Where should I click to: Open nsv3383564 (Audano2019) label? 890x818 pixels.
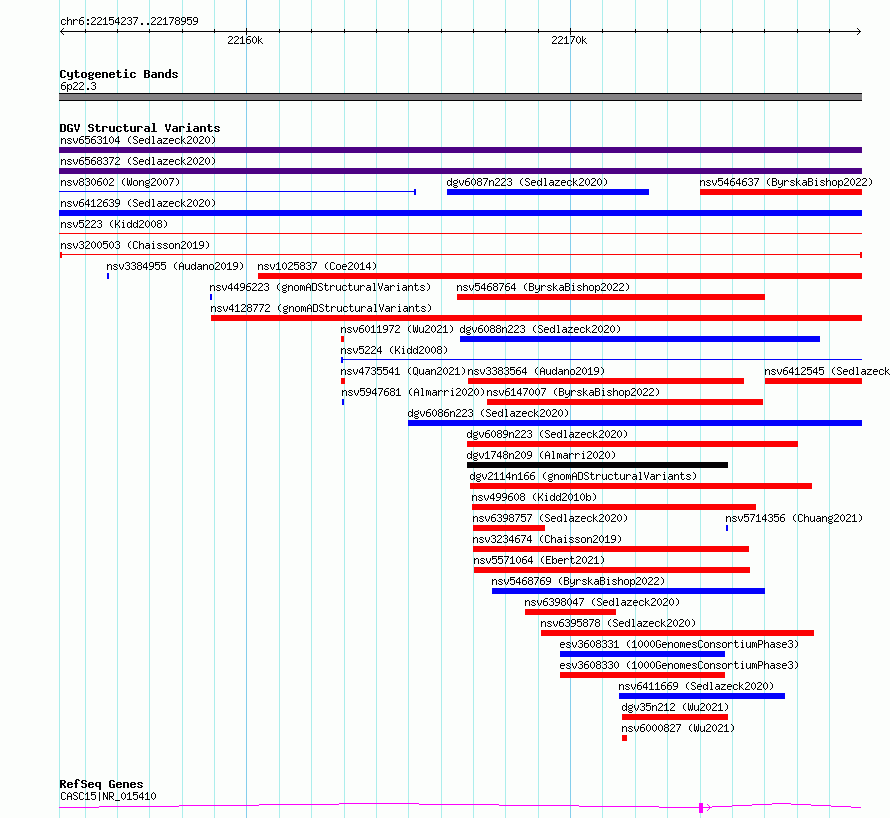tap(536, 371)
